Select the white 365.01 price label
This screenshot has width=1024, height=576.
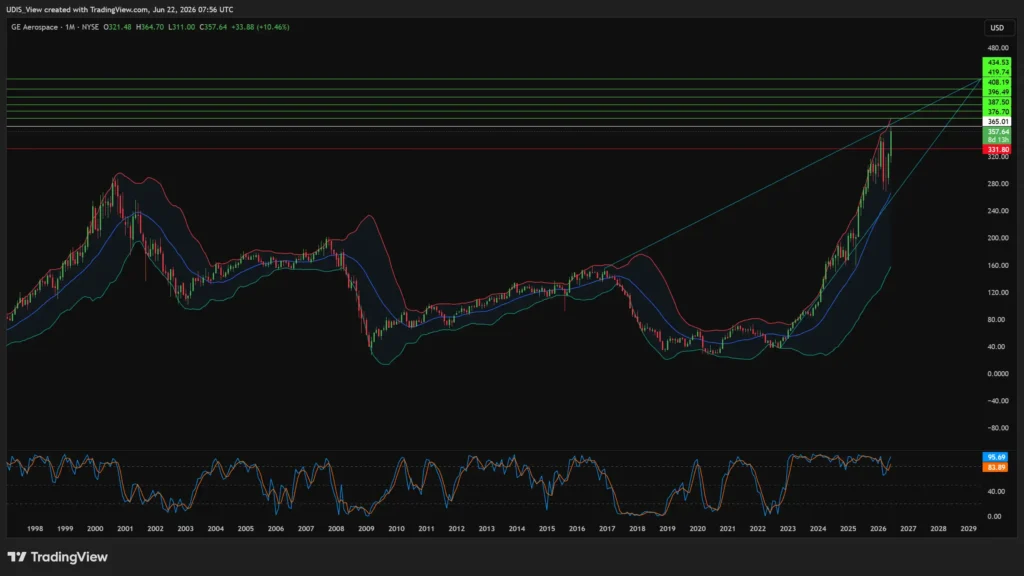coord(997,121)
